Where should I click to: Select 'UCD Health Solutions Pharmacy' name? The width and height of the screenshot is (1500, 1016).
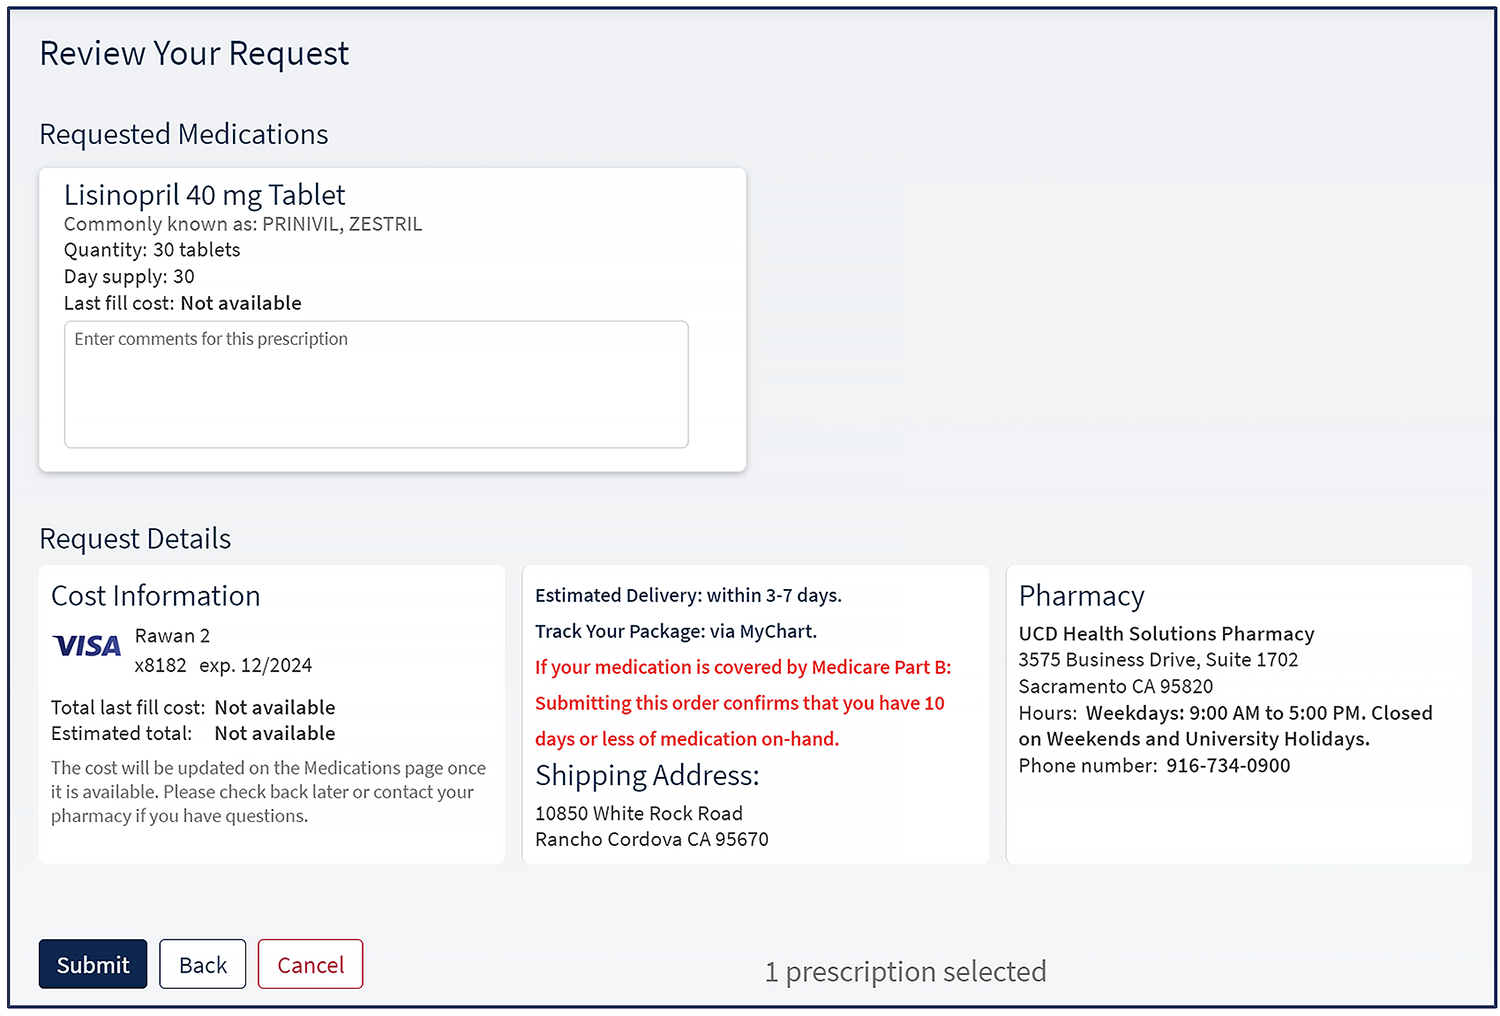point(1166,634)
